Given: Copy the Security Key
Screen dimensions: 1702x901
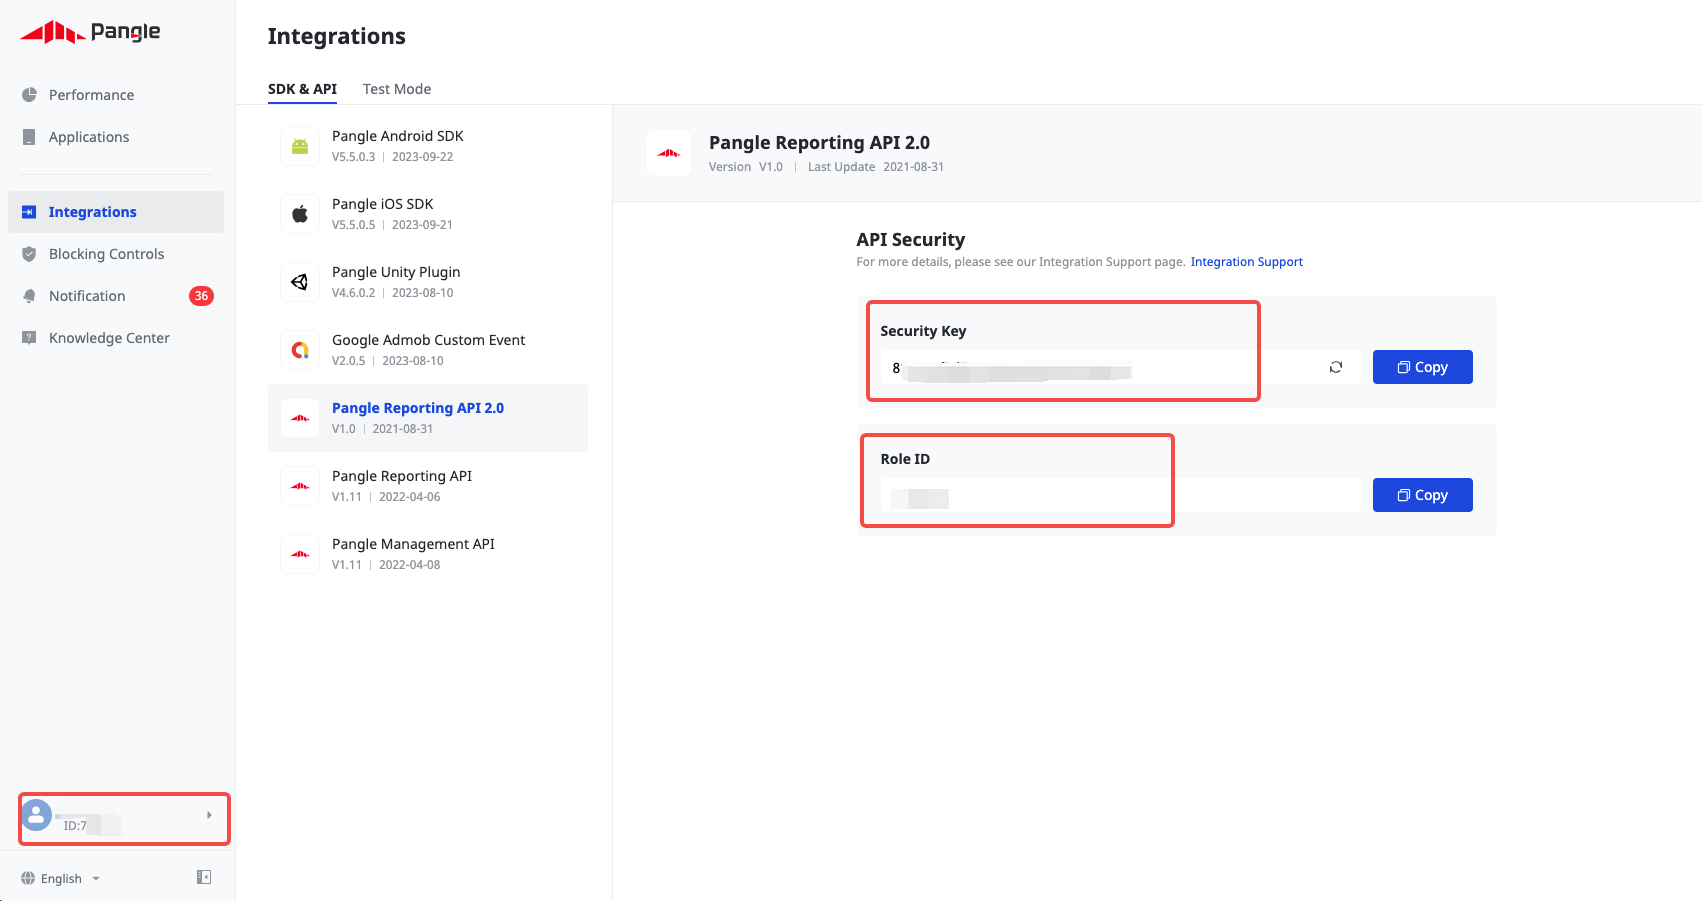Looking at the screenshot, I should (1422, 367).
